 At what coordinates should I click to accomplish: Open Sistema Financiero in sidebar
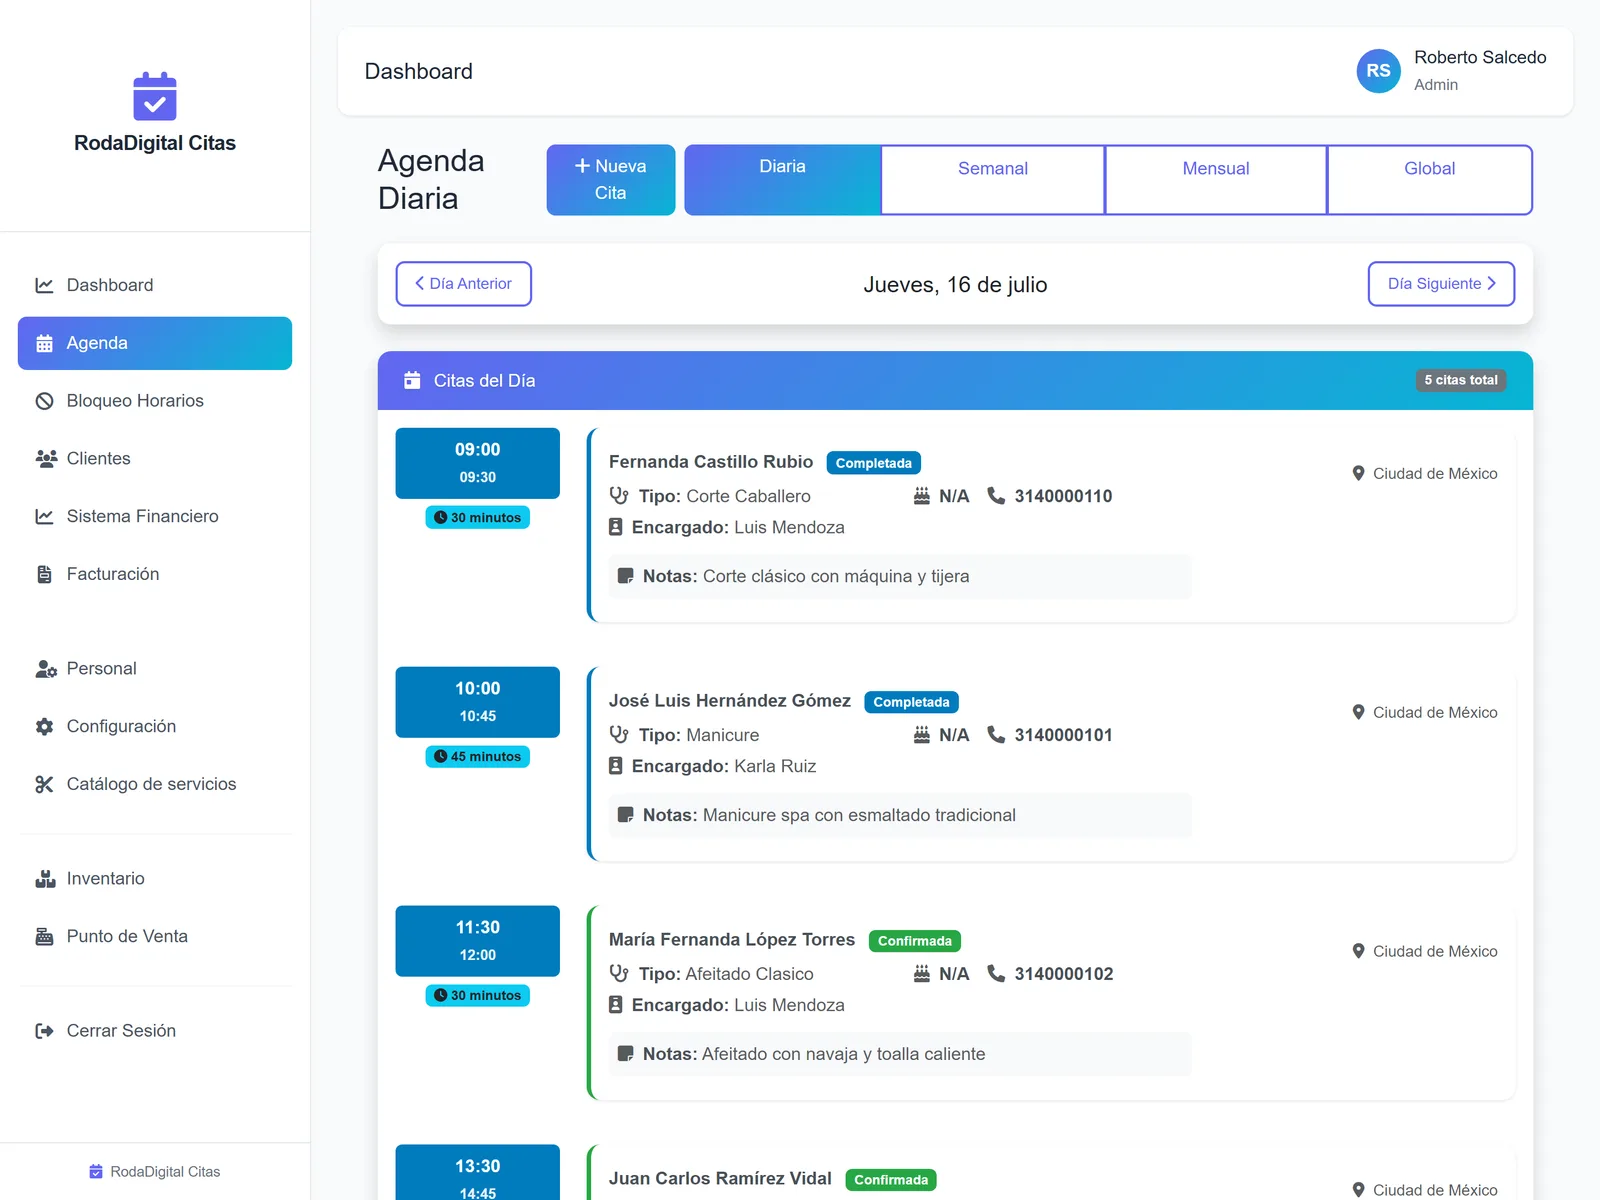(155, 516)
